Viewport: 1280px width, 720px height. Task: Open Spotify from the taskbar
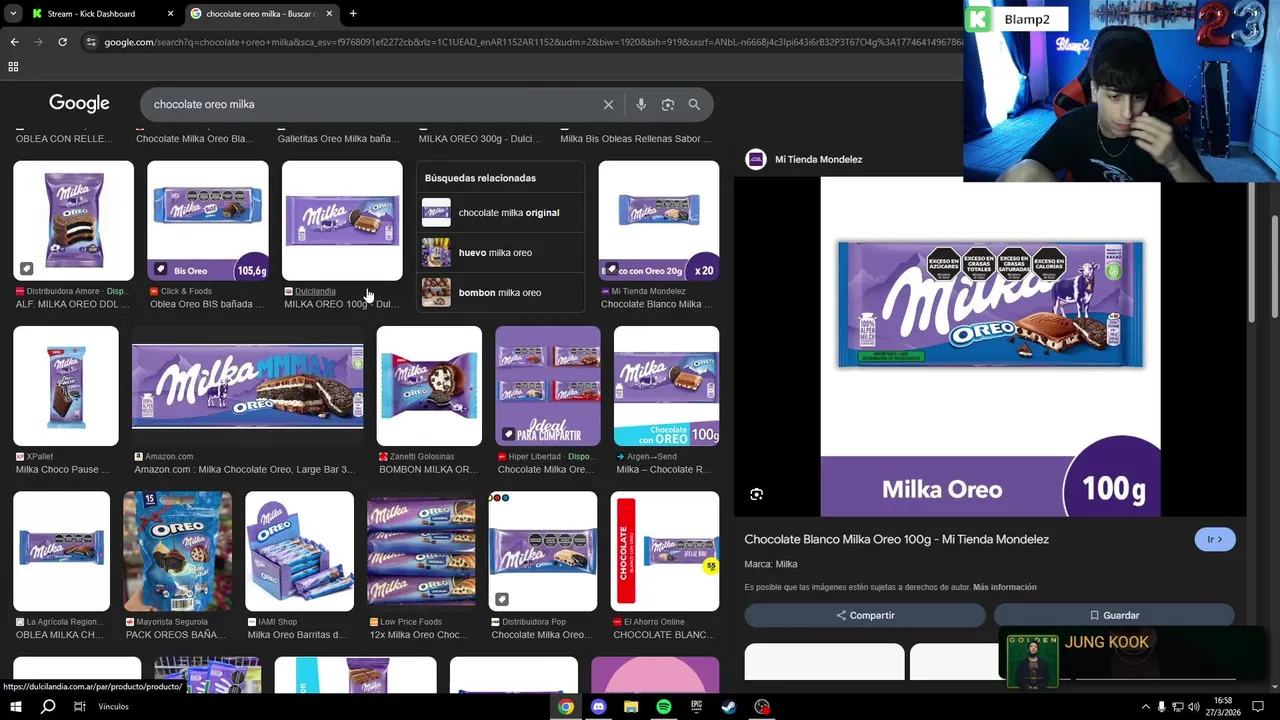point(664,707)
